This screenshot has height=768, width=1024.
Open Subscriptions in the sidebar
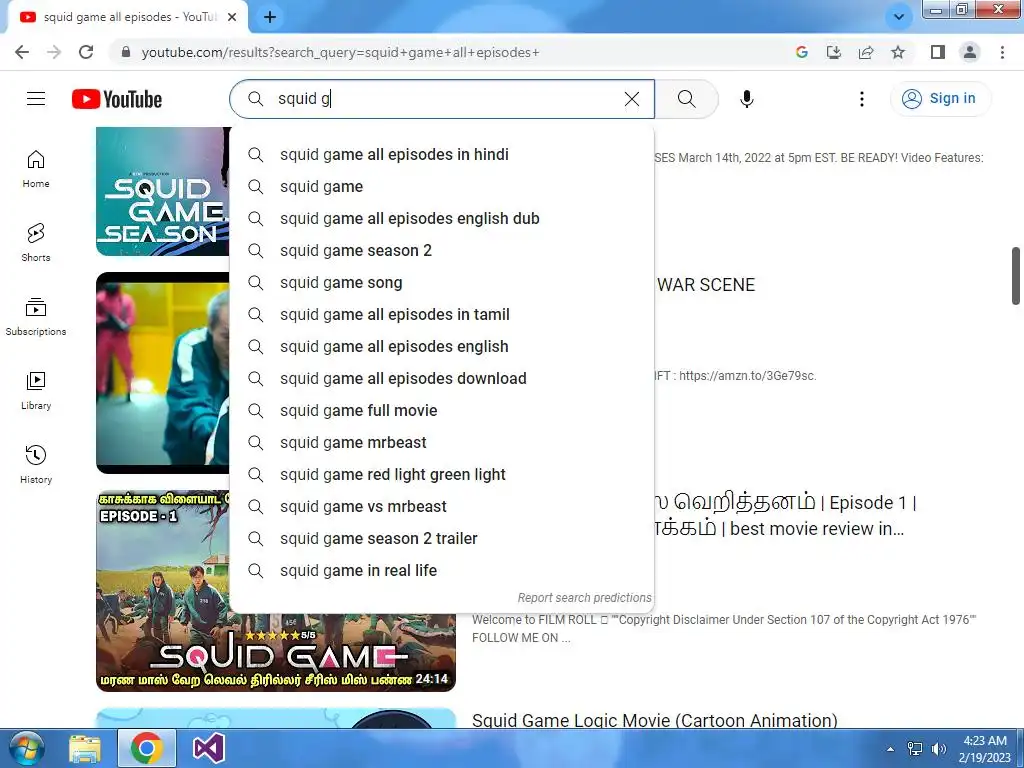(x=36, y=316)
